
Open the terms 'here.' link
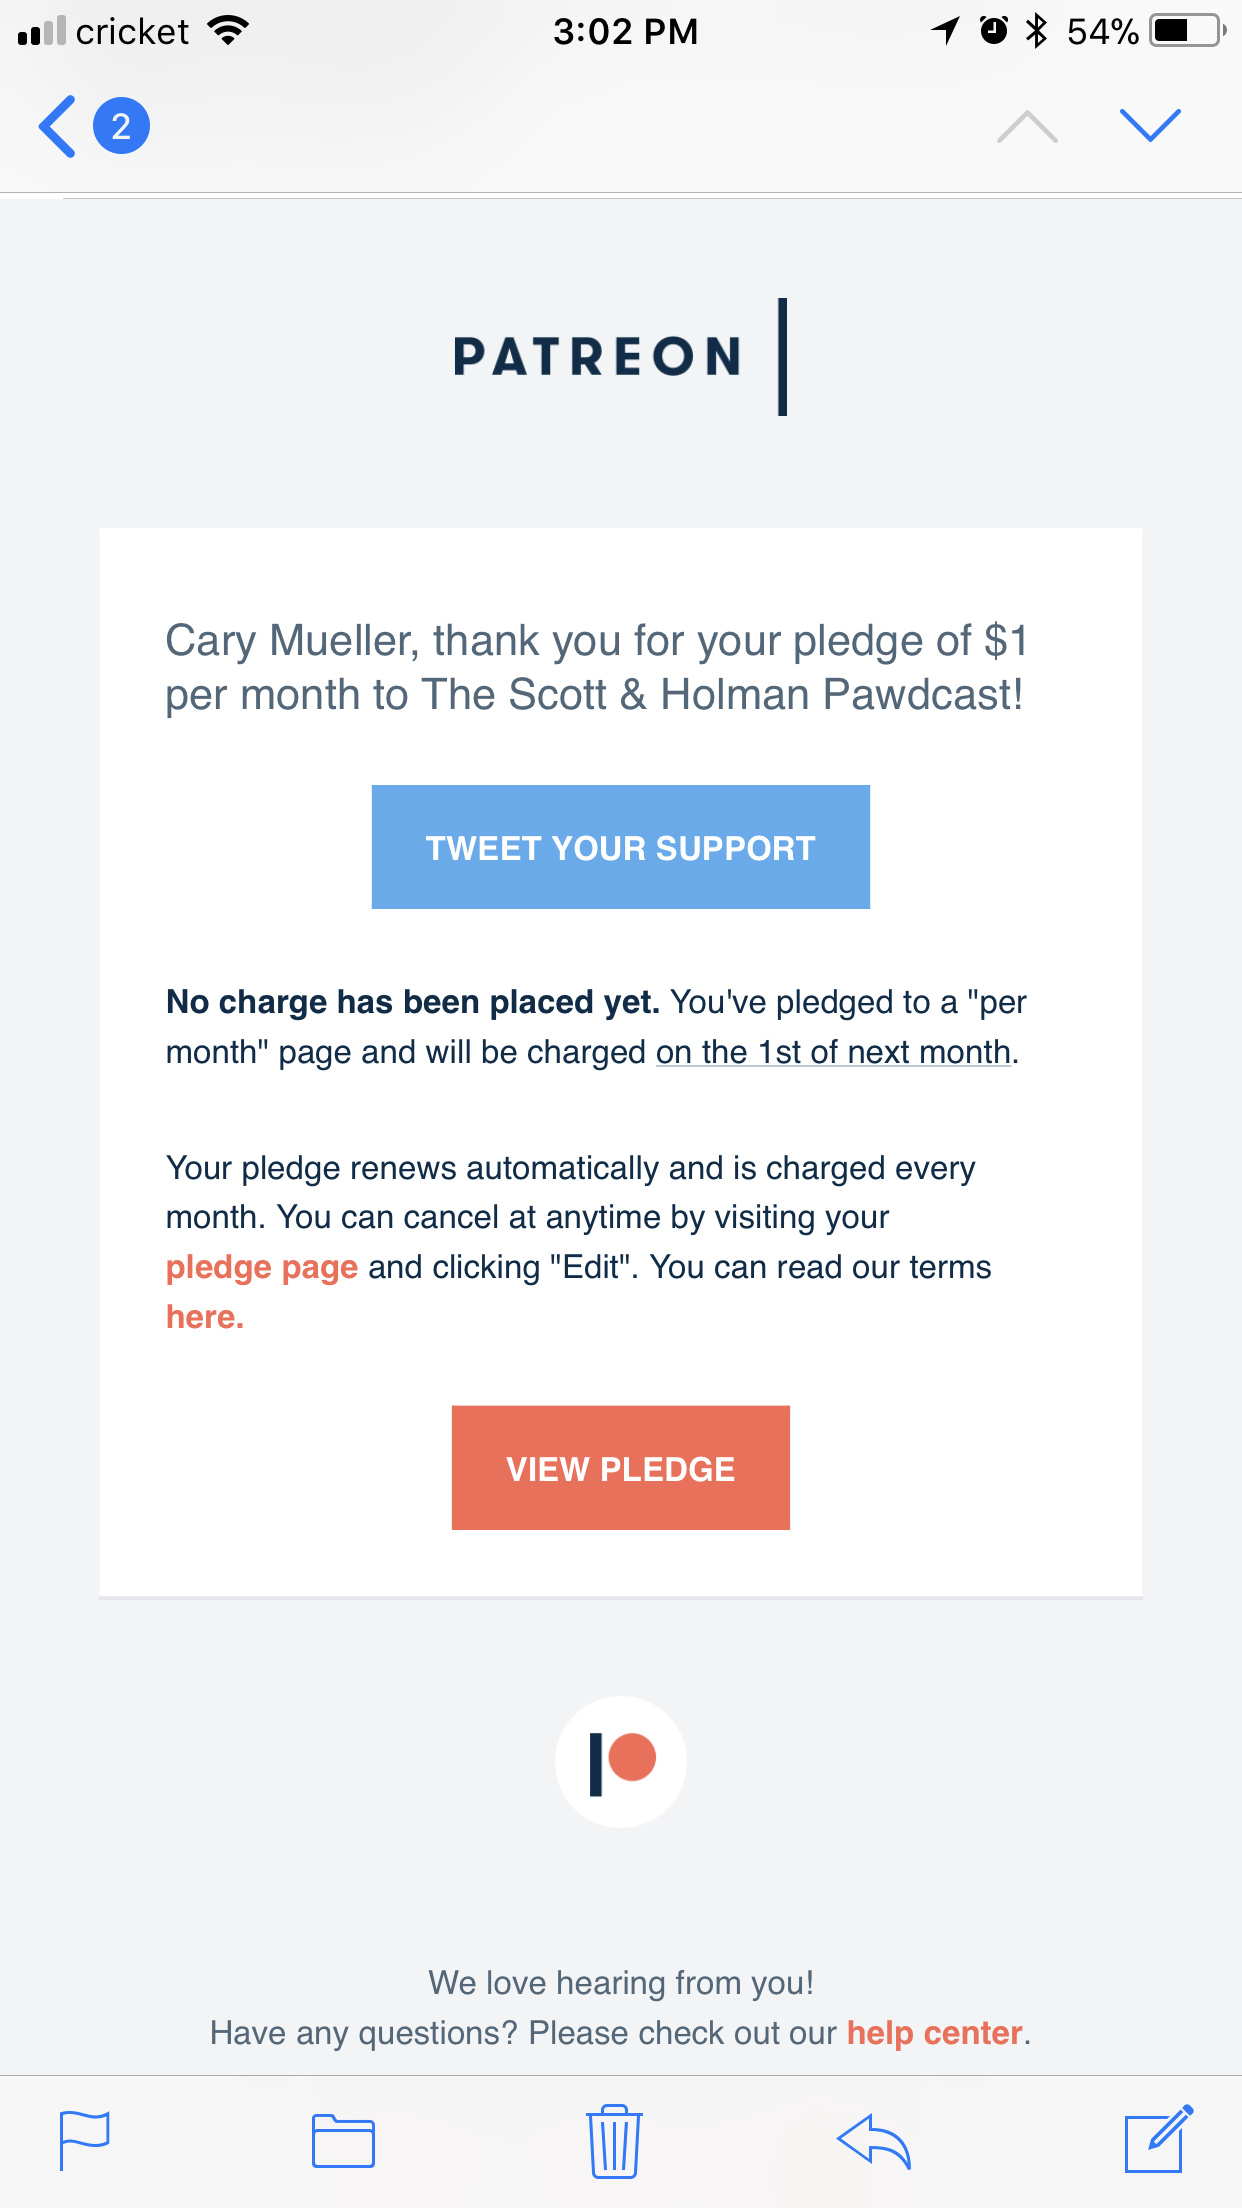(x=205, y=1317)
